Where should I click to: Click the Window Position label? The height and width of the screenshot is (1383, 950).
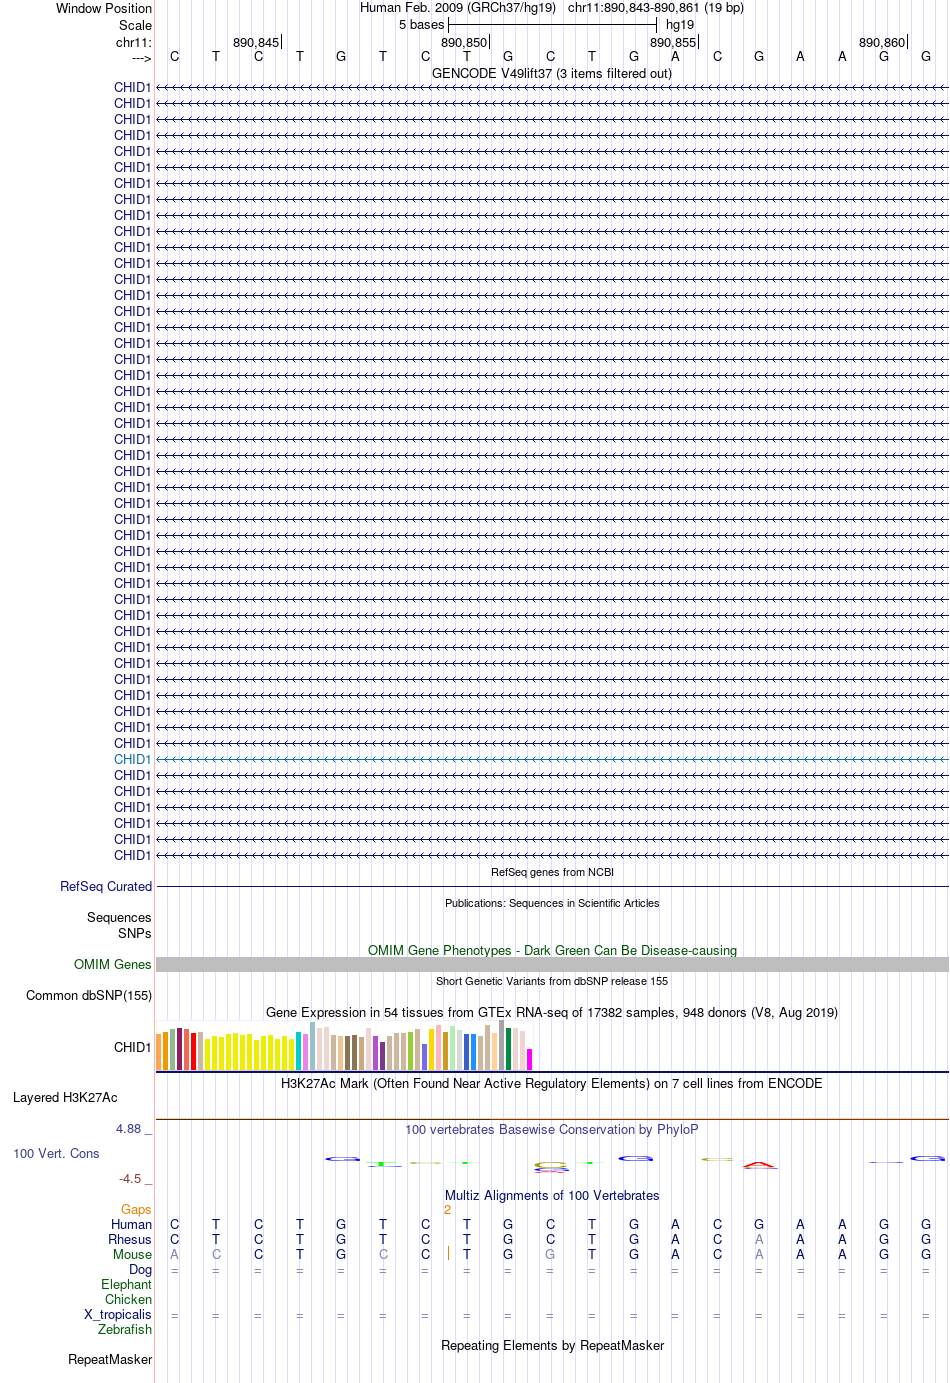tap(104, 8)
